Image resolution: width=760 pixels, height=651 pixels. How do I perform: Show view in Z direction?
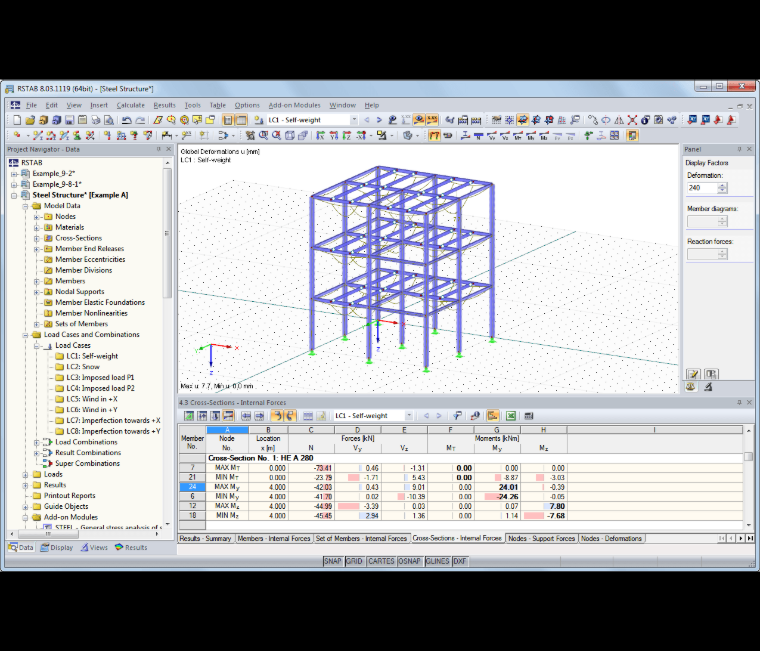point(347,136)
